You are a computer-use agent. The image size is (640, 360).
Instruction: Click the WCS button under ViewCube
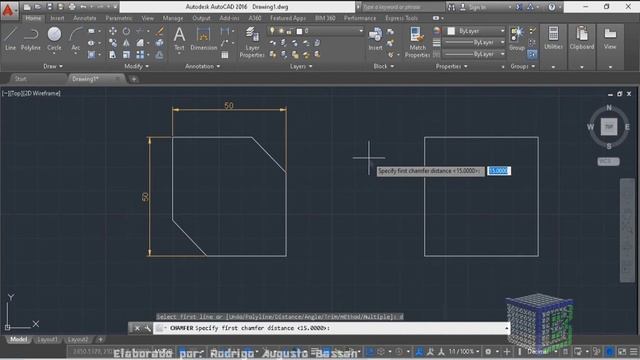(608, 162)
